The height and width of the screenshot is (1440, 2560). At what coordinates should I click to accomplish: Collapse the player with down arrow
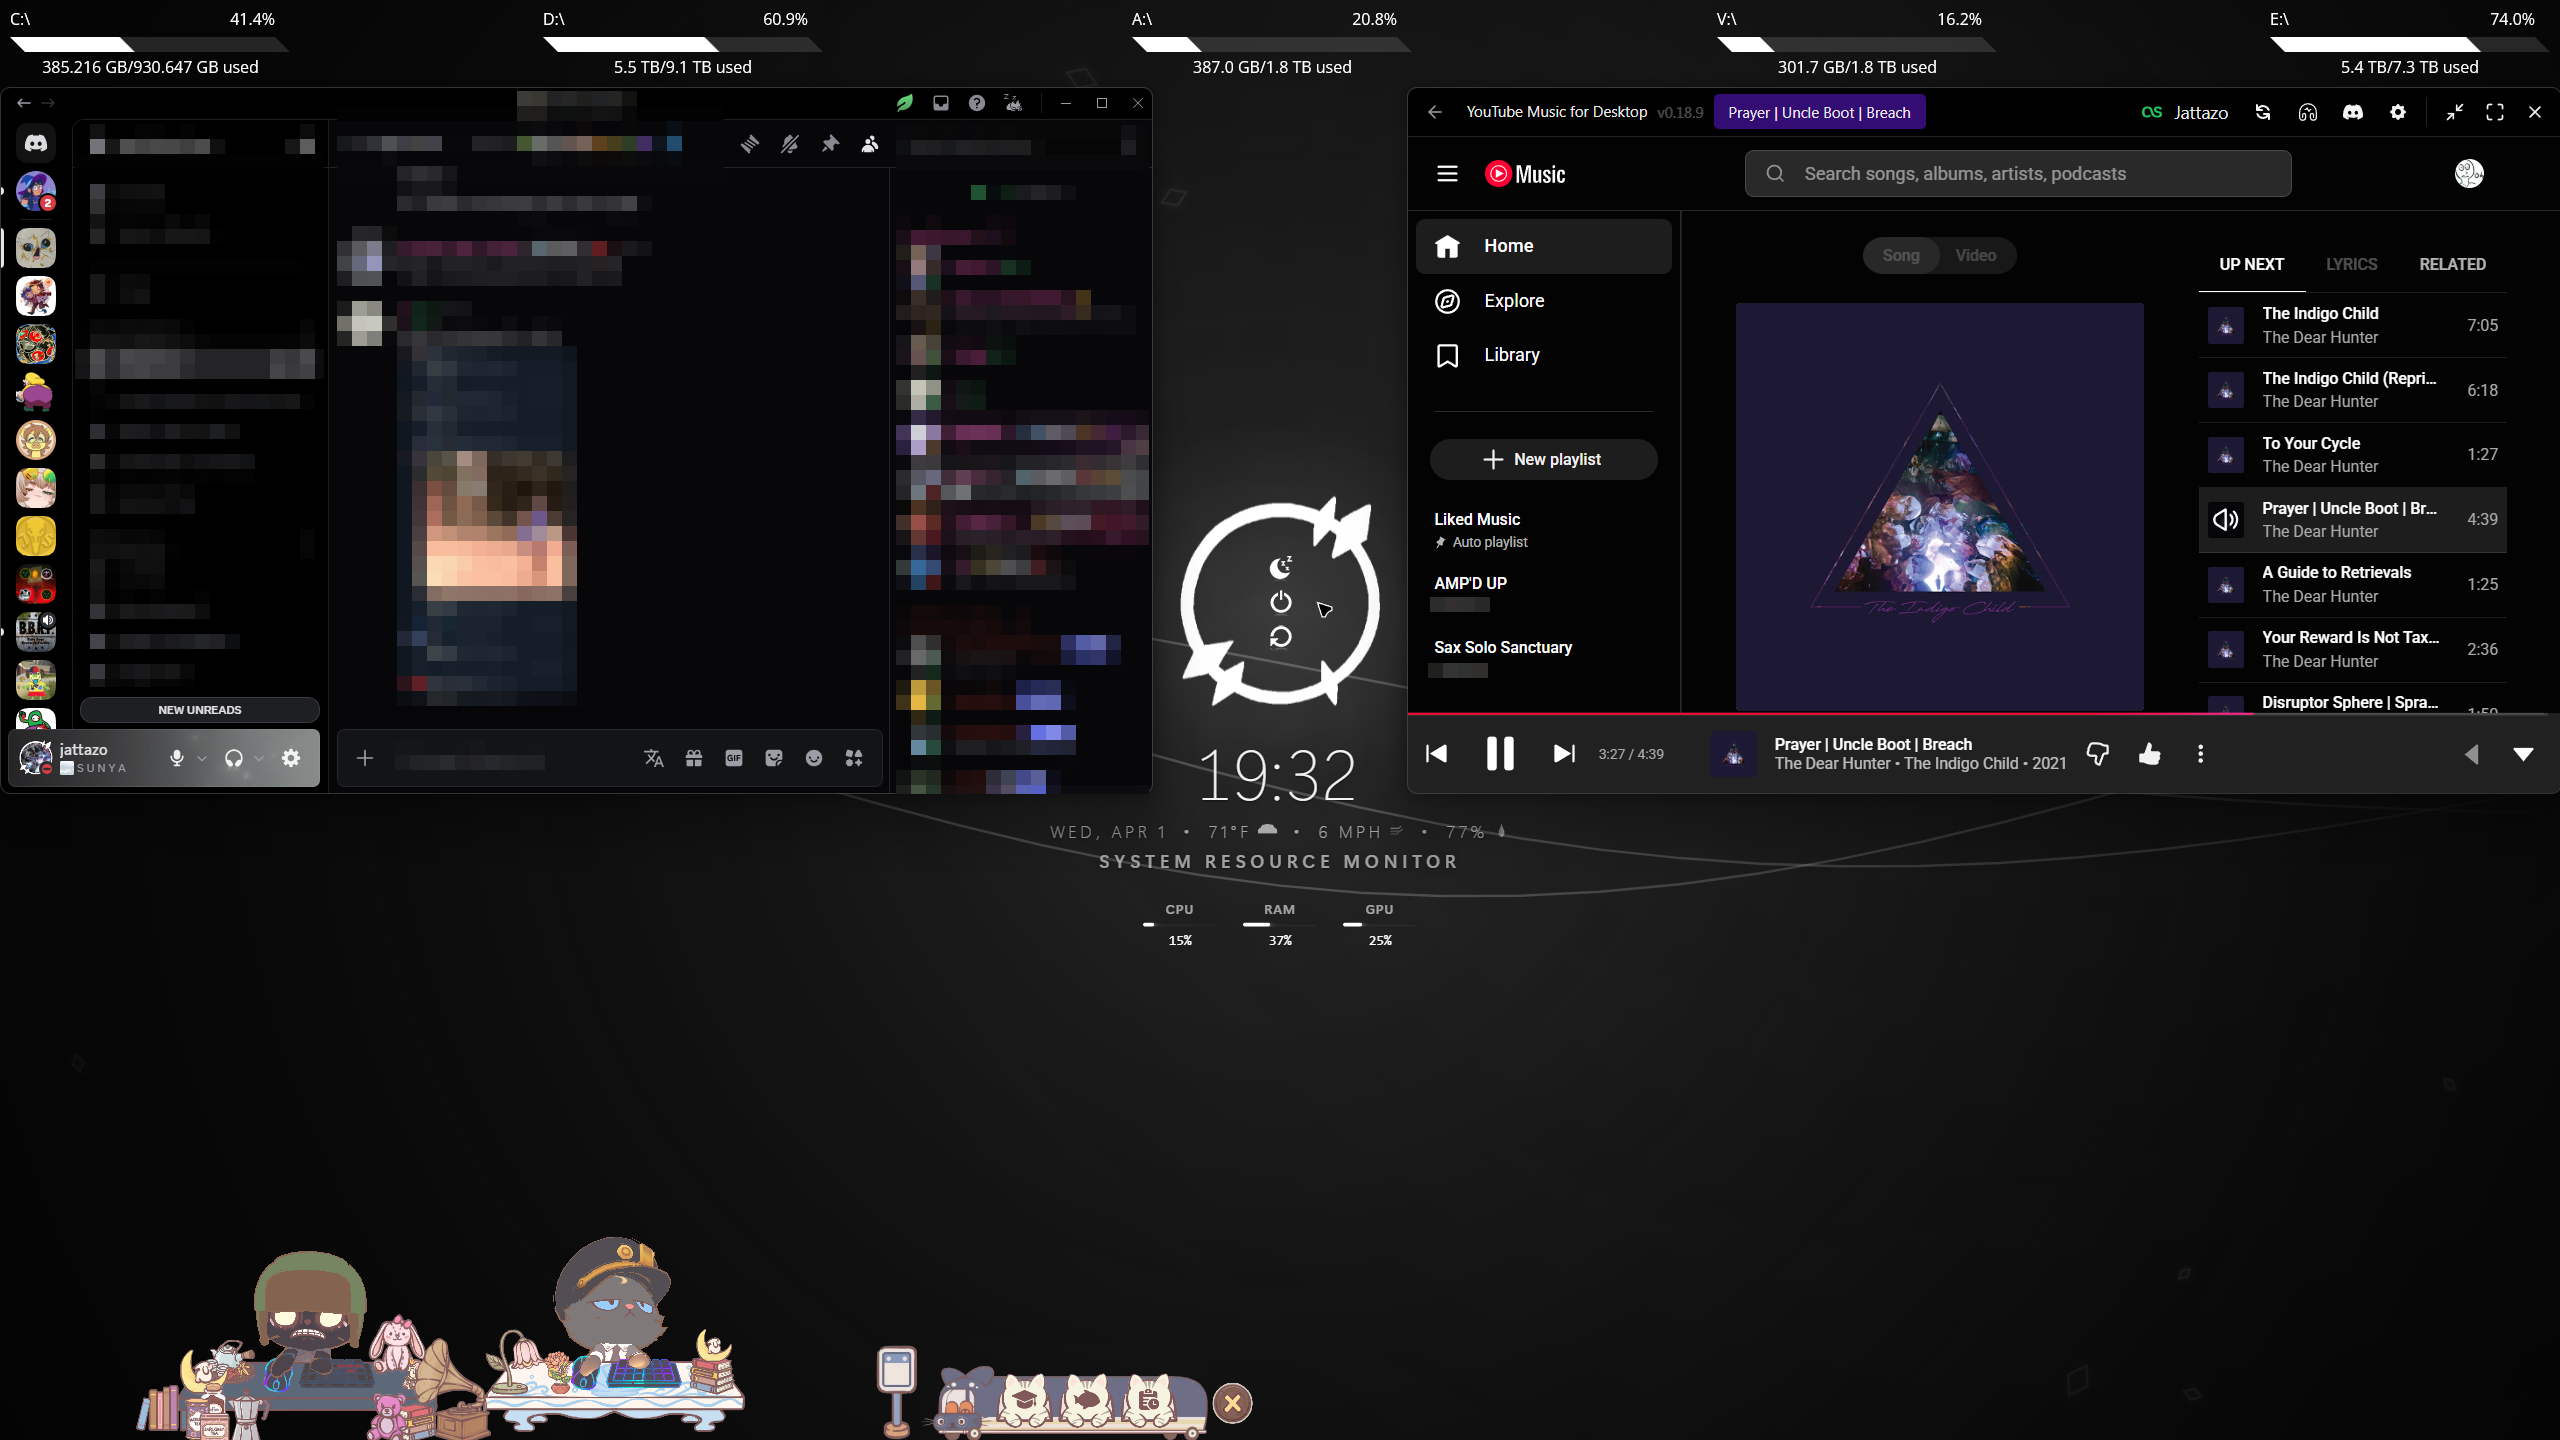coord(2523,754)
